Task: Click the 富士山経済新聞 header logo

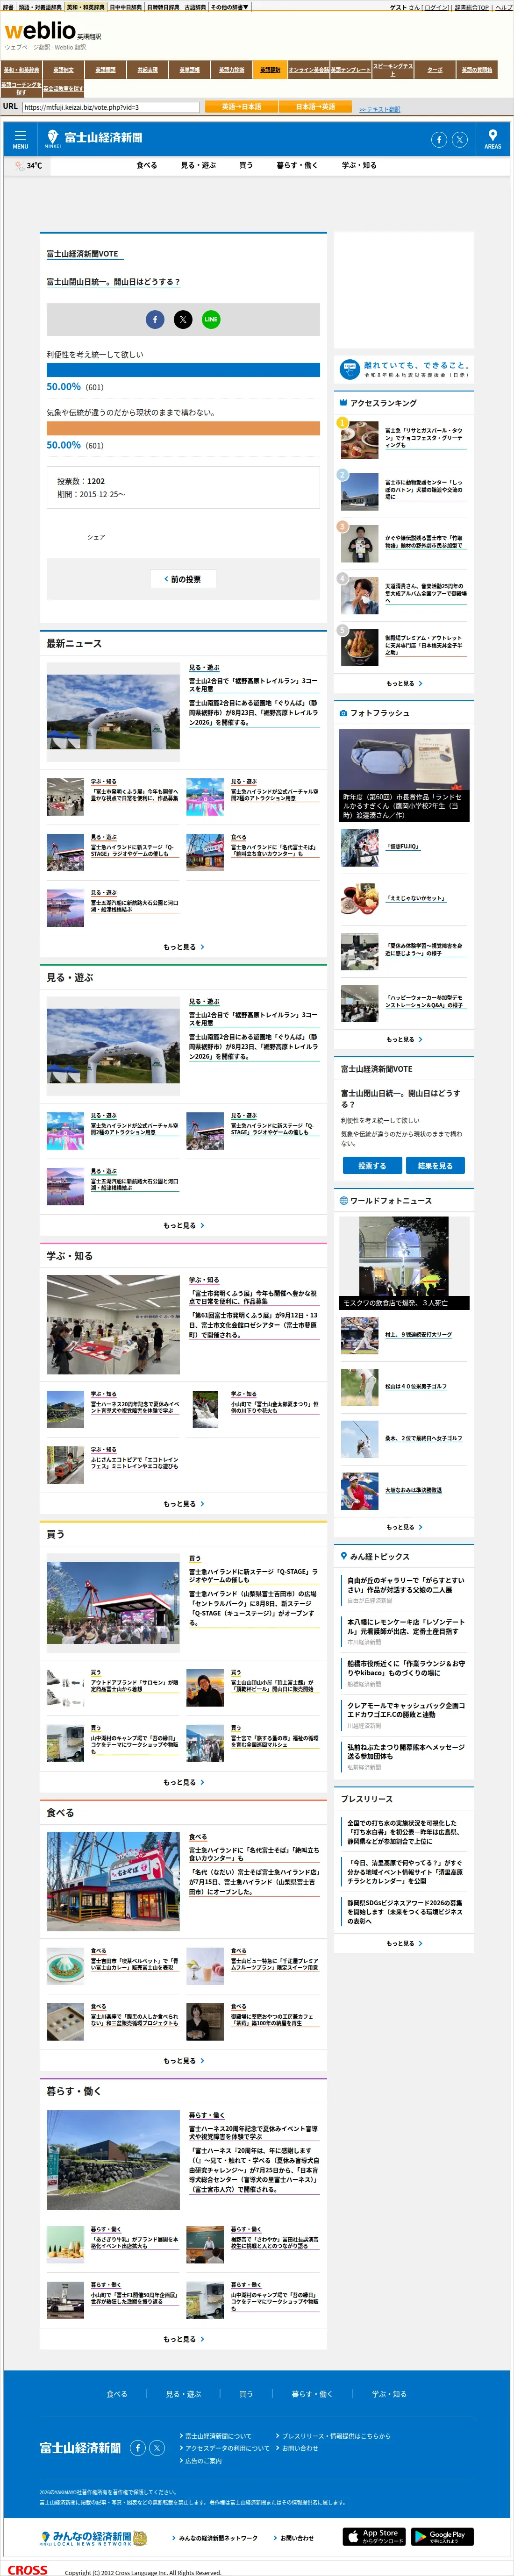Action: pos(95,138)
